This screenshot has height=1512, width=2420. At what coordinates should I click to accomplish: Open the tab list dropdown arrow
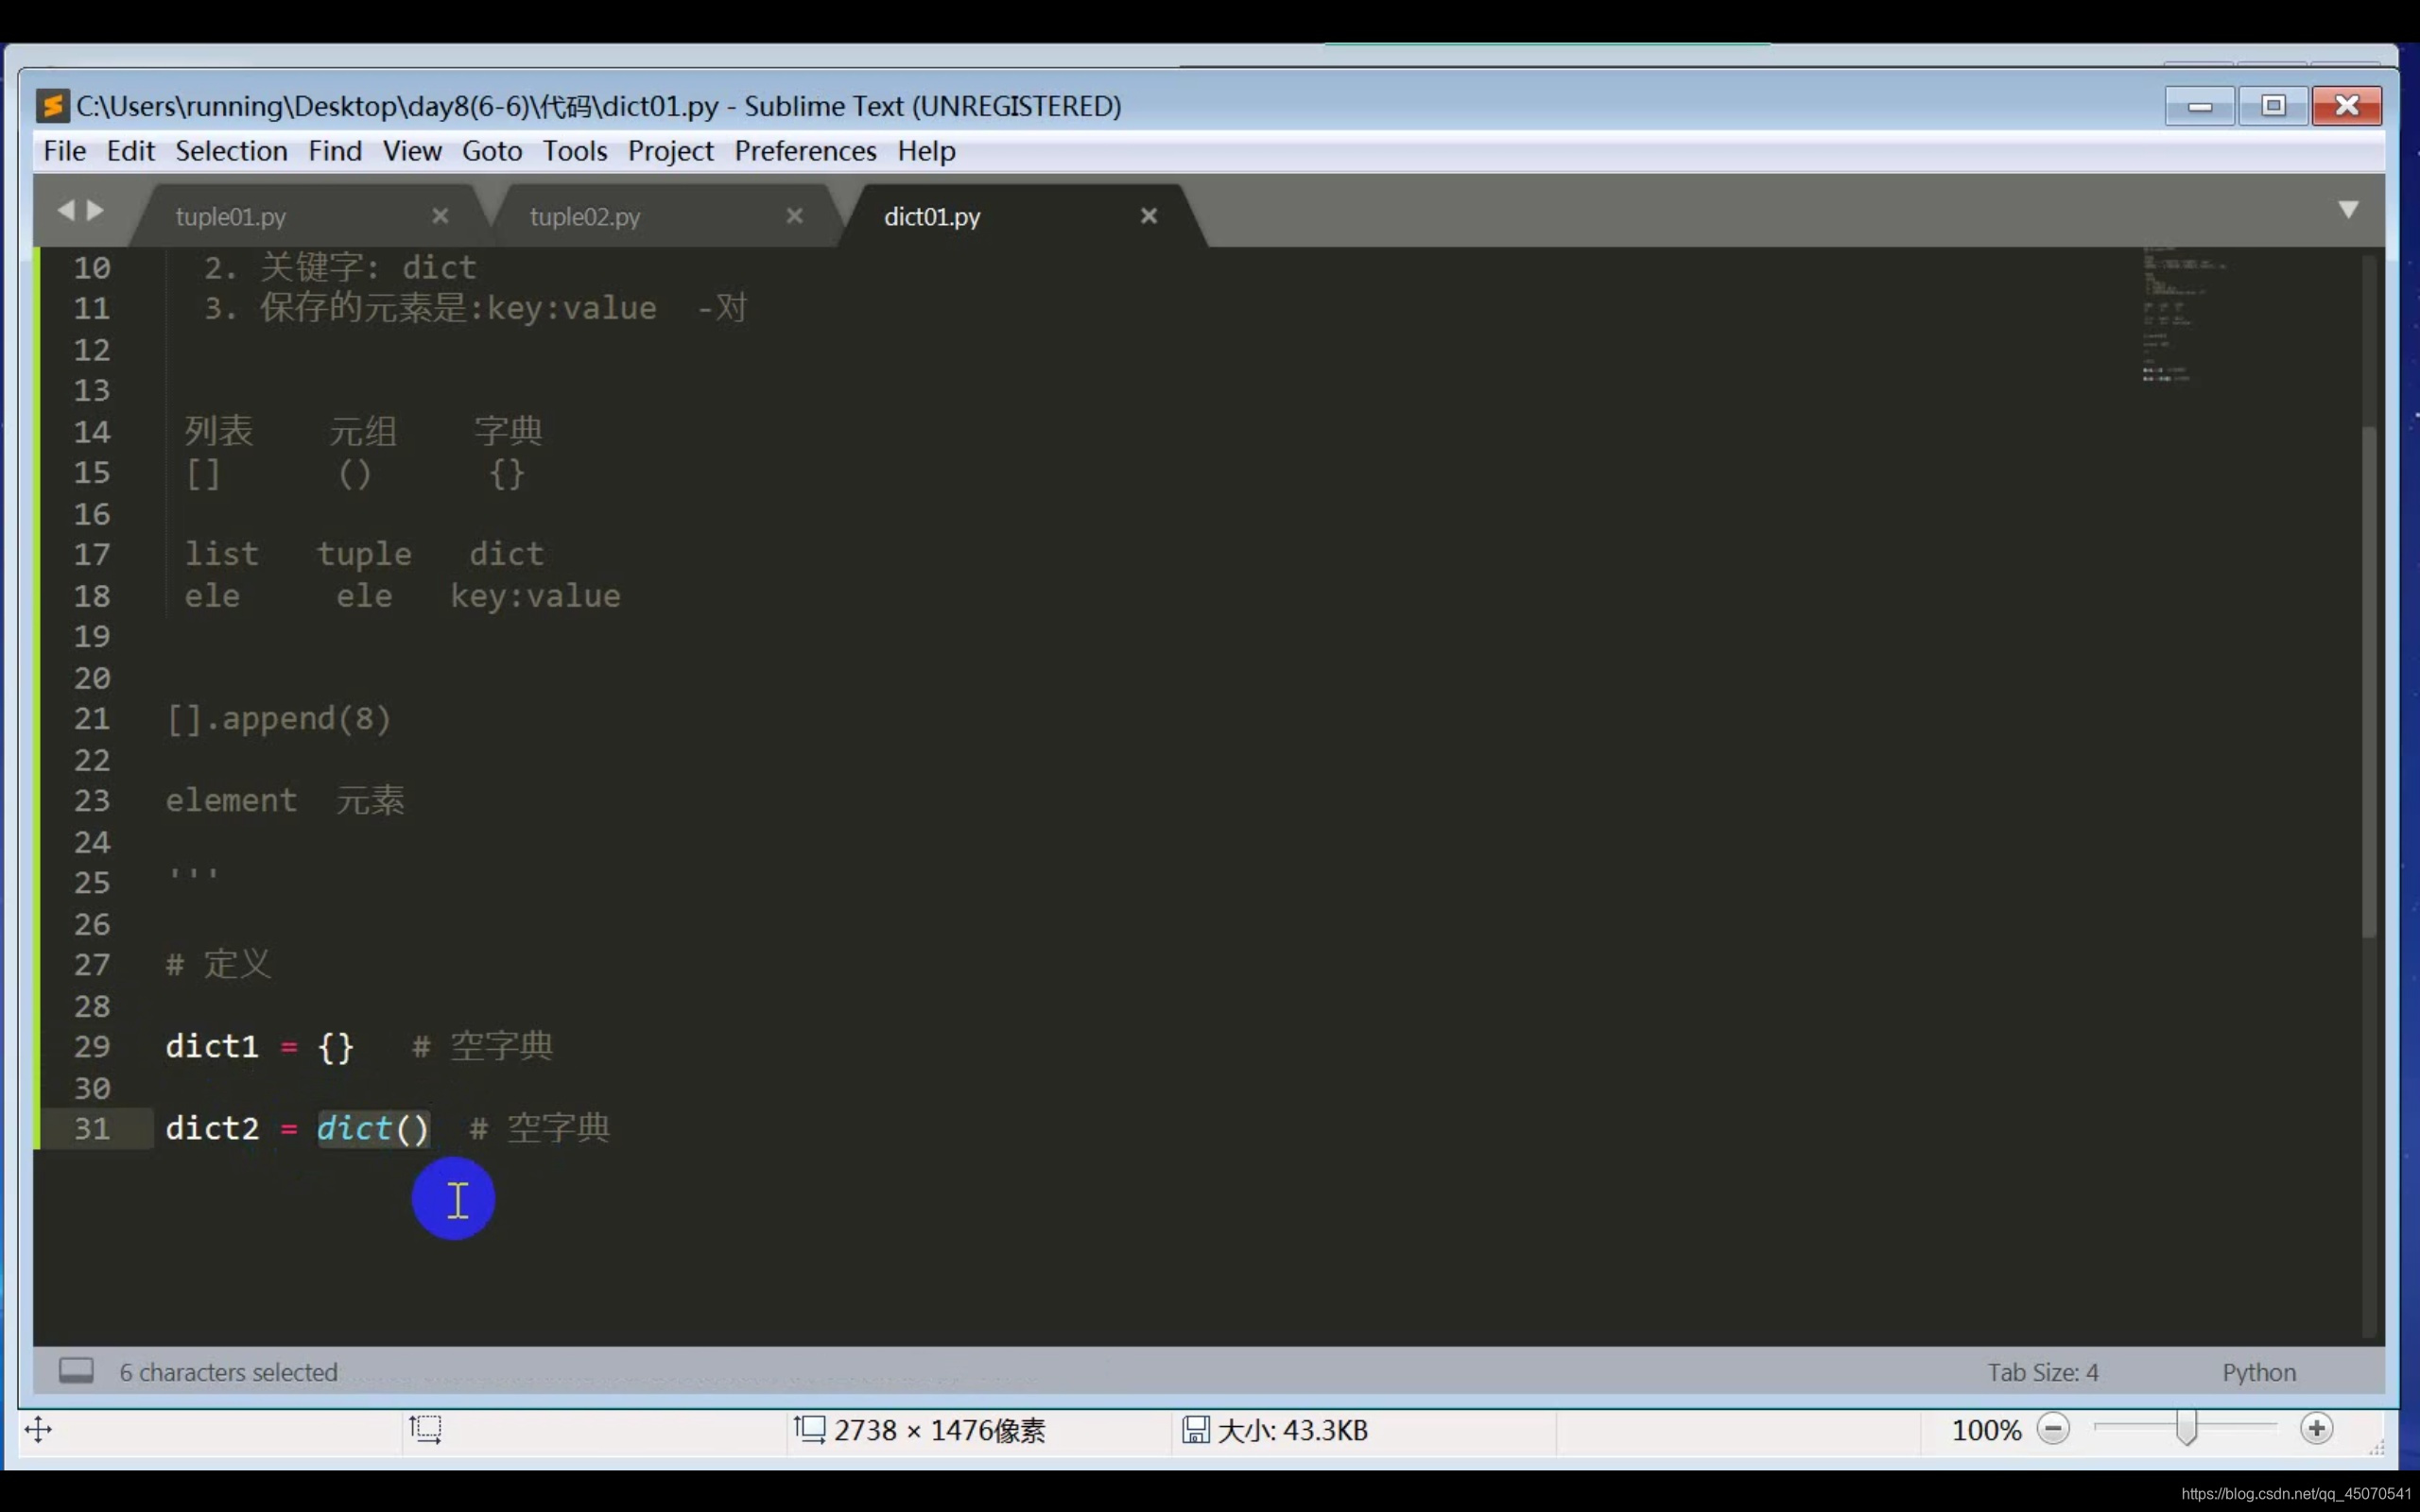pyautogui.click(x=2348, y=210)
